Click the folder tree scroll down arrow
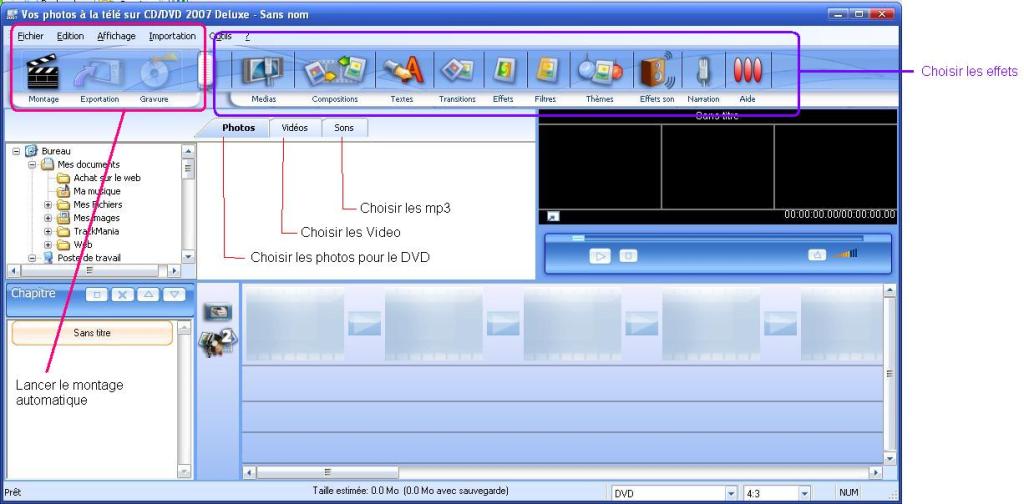1024x504 pixels. [188, 258]
